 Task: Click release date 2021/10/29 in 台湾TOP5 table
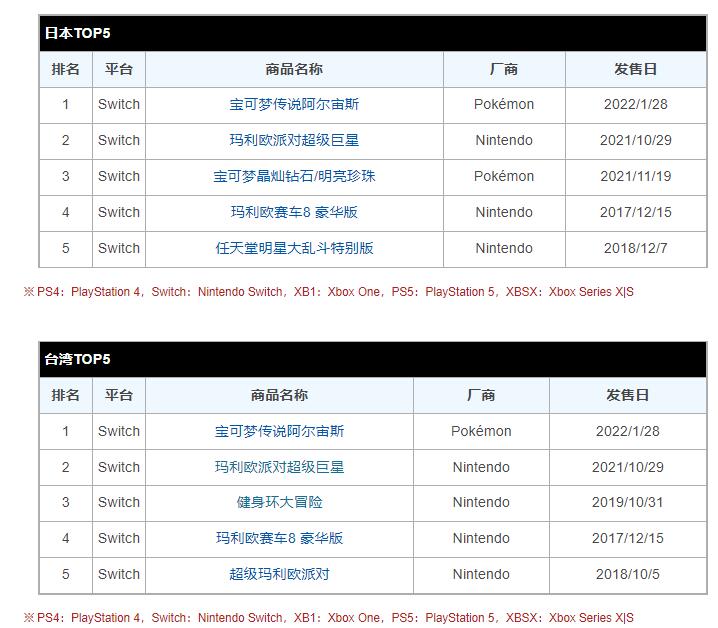pyautogui.click(x=627, y=467)
